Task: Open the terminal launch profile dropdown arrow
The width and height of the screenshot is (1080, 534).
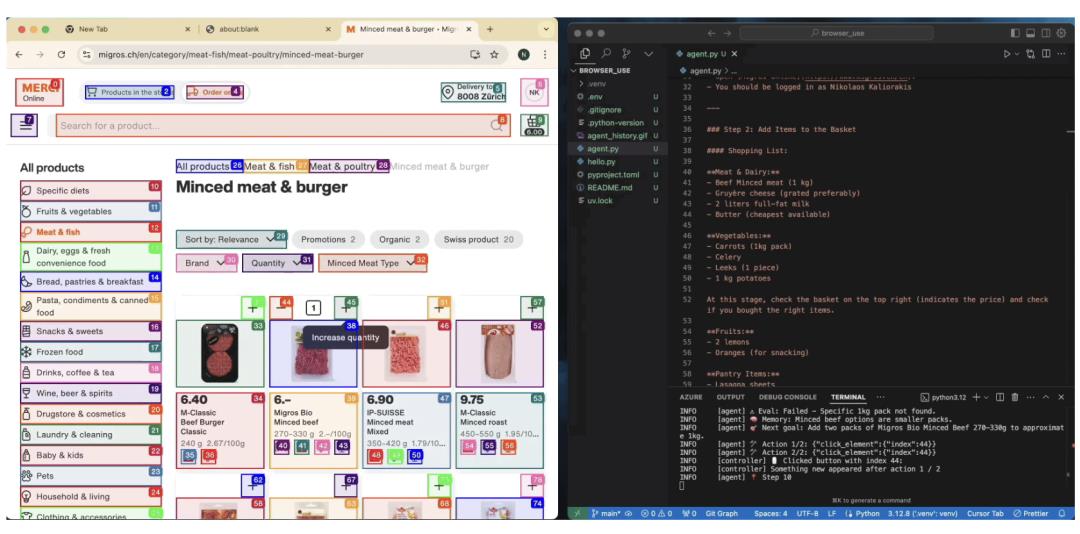Action: (x=986, y=398)
